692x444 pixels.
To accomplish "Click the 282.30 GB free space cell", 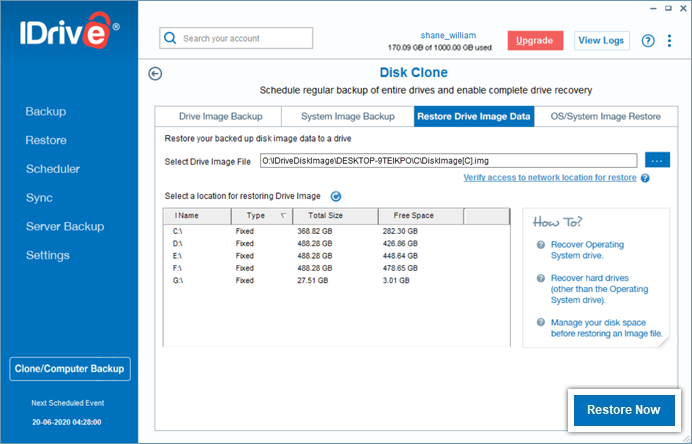I will (x=400, y=231).
